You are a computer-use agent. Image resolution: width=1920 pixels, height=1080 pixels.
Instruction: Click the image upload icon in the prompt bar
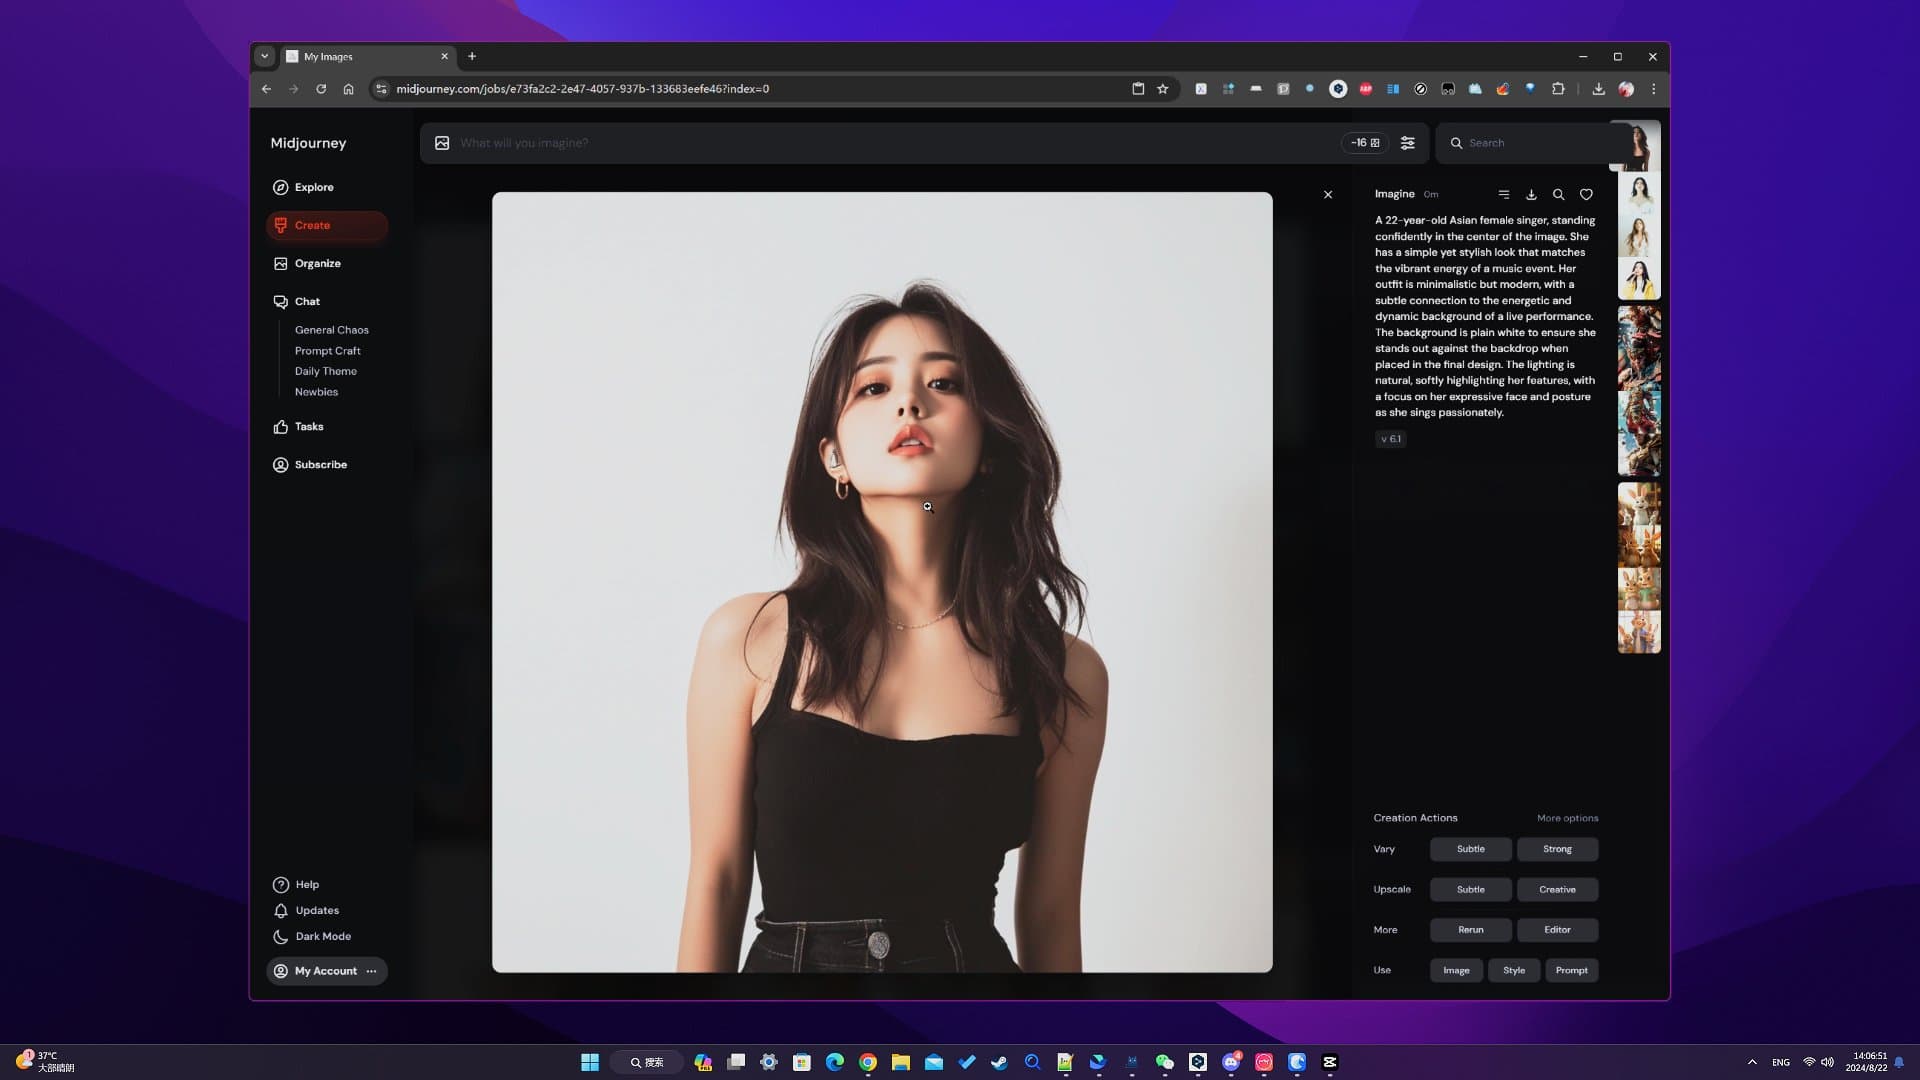coord(442,143)
